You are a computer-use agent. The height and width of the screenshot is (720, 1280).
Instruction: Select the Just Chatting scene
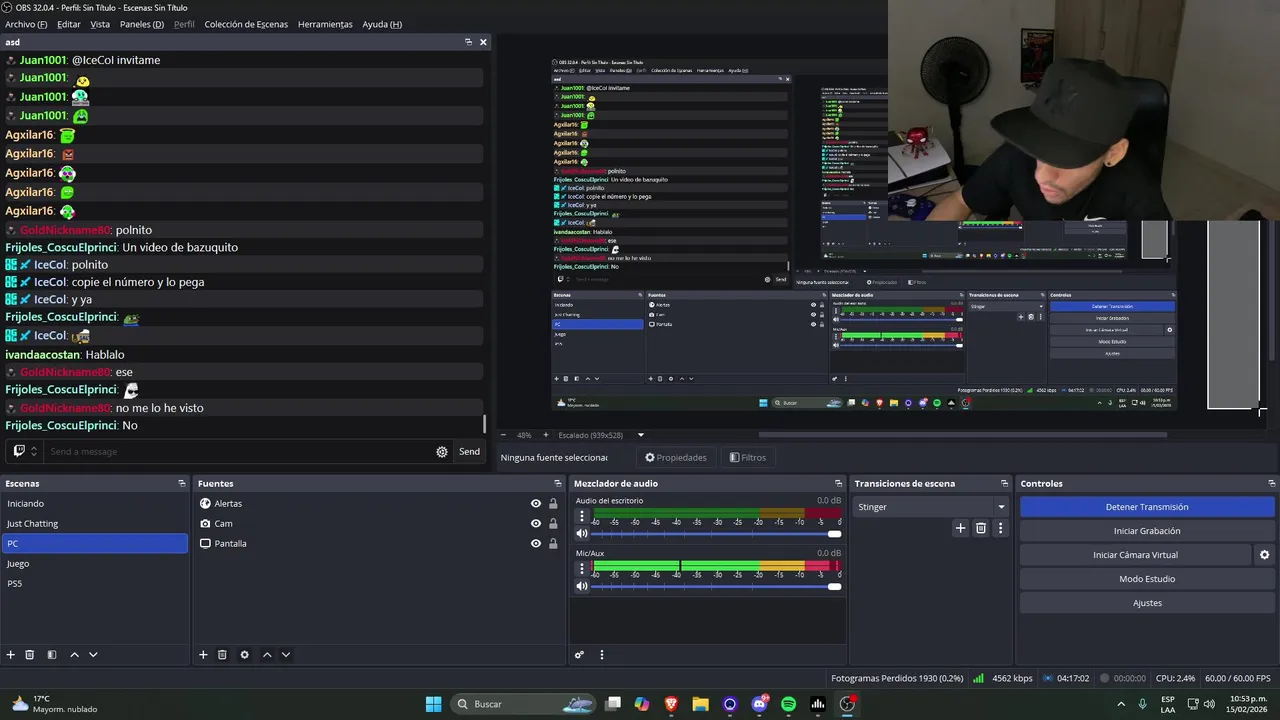pyautogui.click(x=94, y=524)
